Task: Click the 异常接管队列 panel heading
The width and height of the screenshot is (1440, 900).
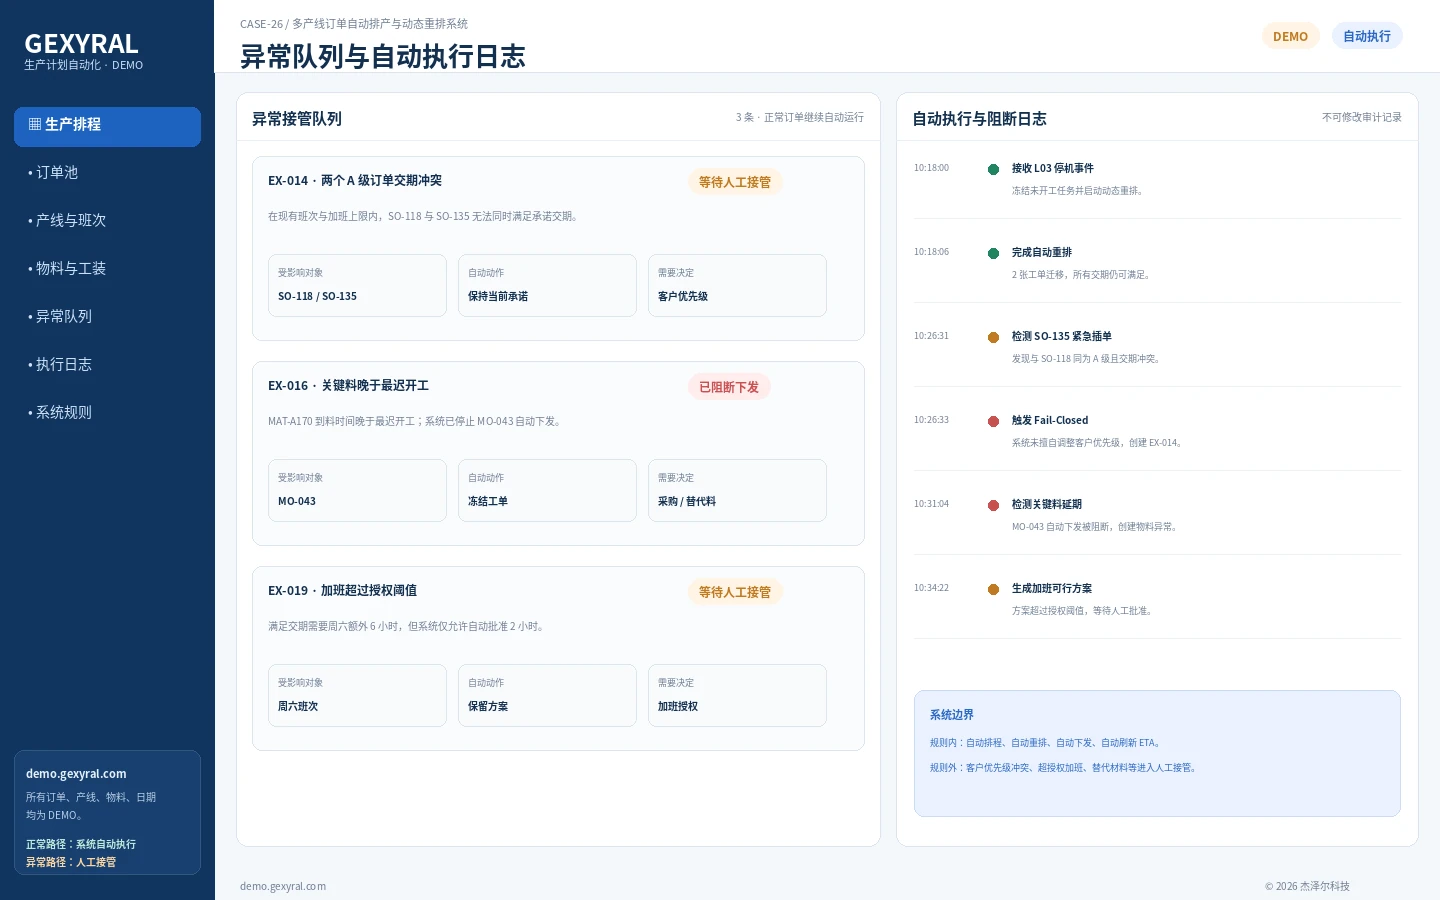Action: click(x=297, y=119)
